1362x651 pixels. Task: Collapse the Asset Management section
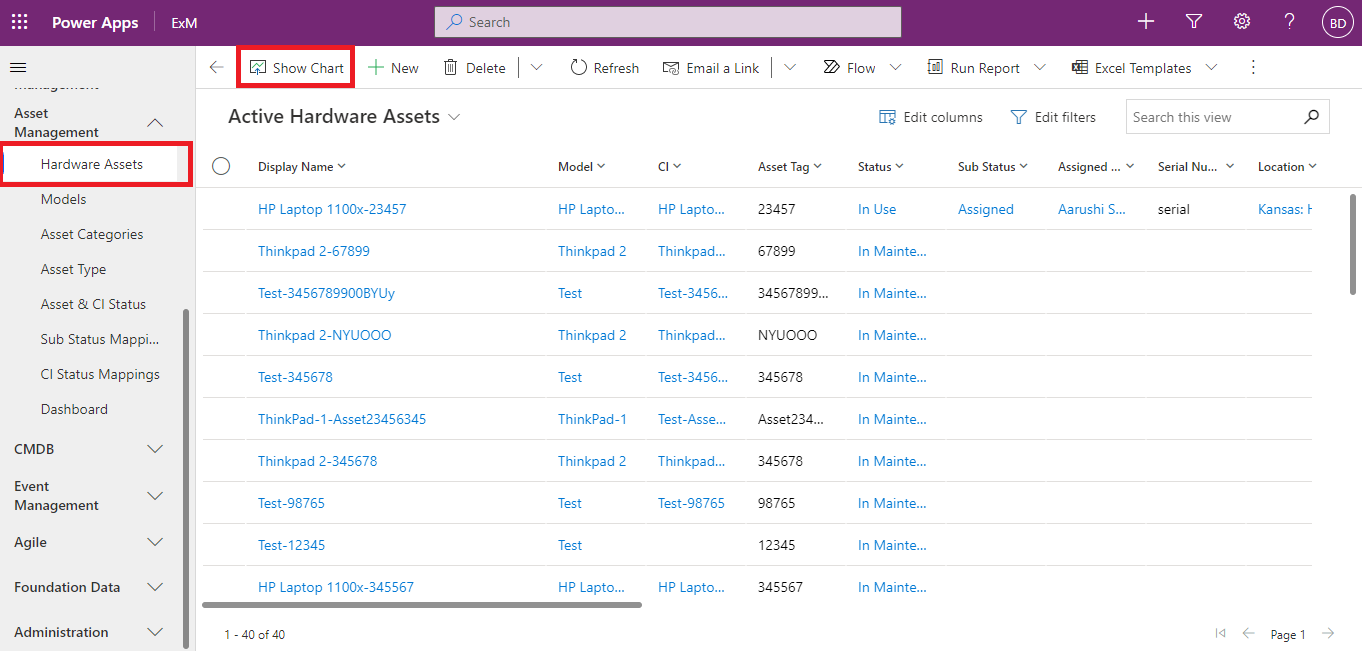(x=155, y=123)
